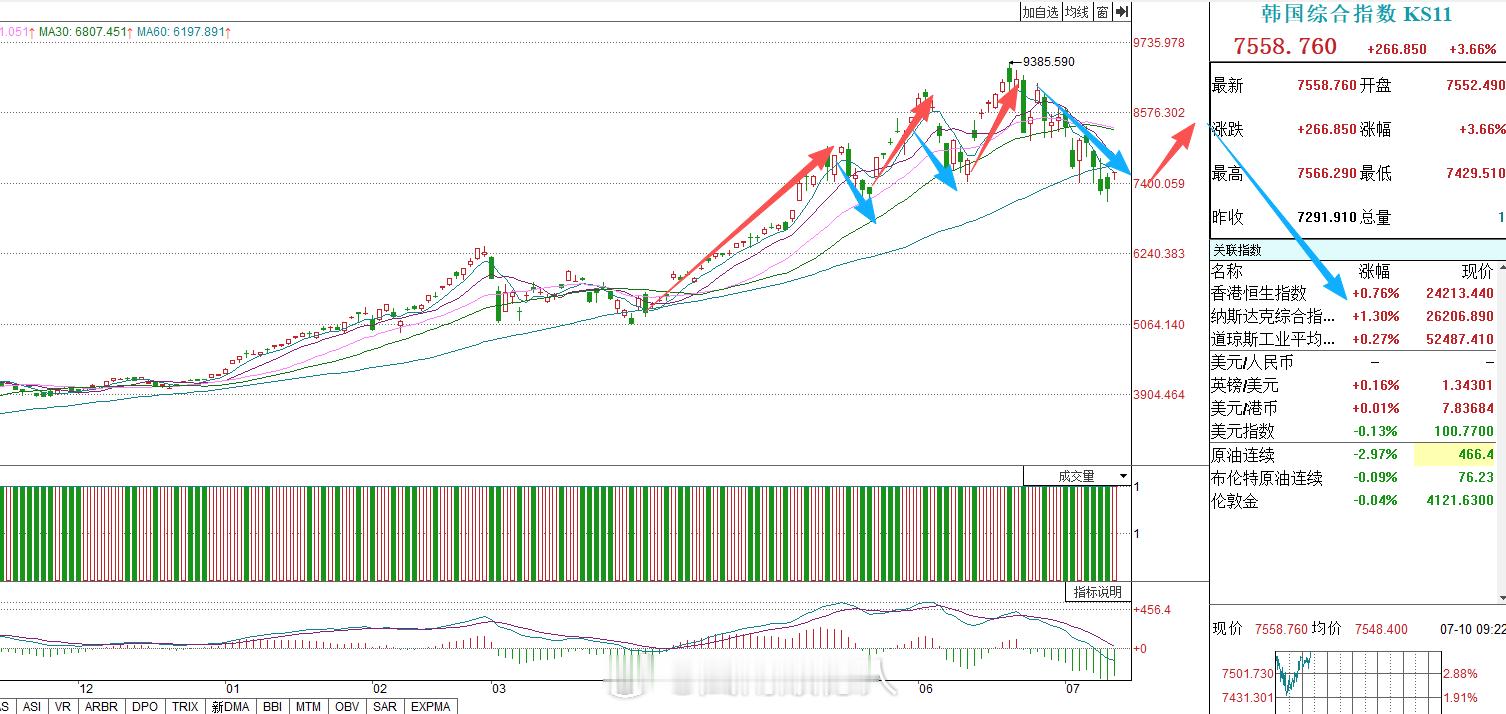Screen dimensions: 1506x714
Task: Switch to the SAR indicator tab
Action: pos(385,706)
